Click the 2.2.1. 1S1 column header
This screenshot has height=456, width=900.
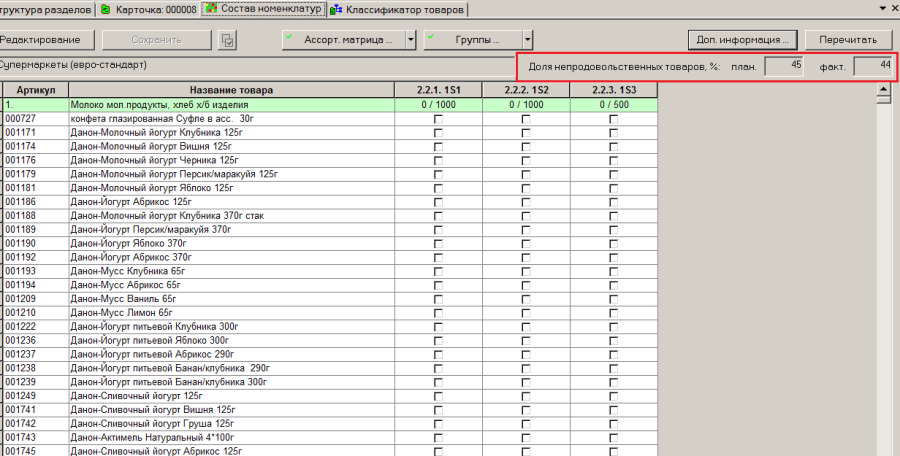[x=439, y=90]
